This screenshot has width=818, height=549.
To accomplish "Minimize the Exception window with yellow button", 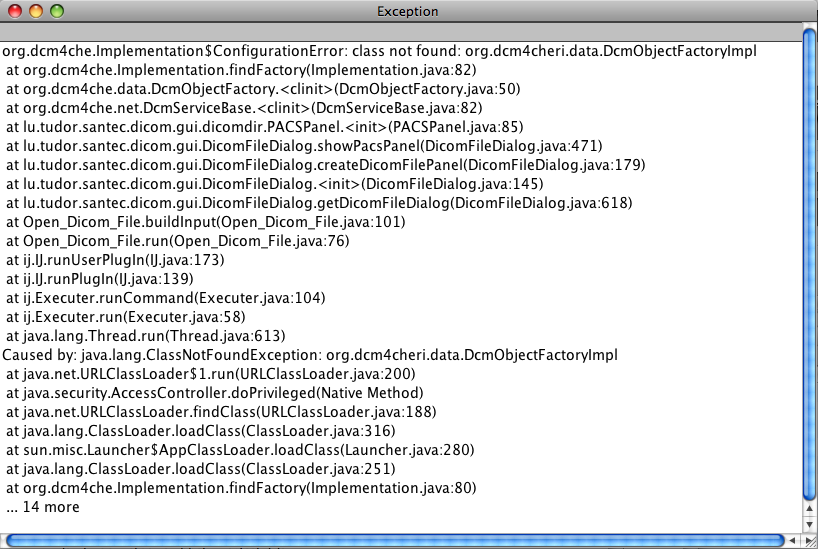I will coord(36,12).
